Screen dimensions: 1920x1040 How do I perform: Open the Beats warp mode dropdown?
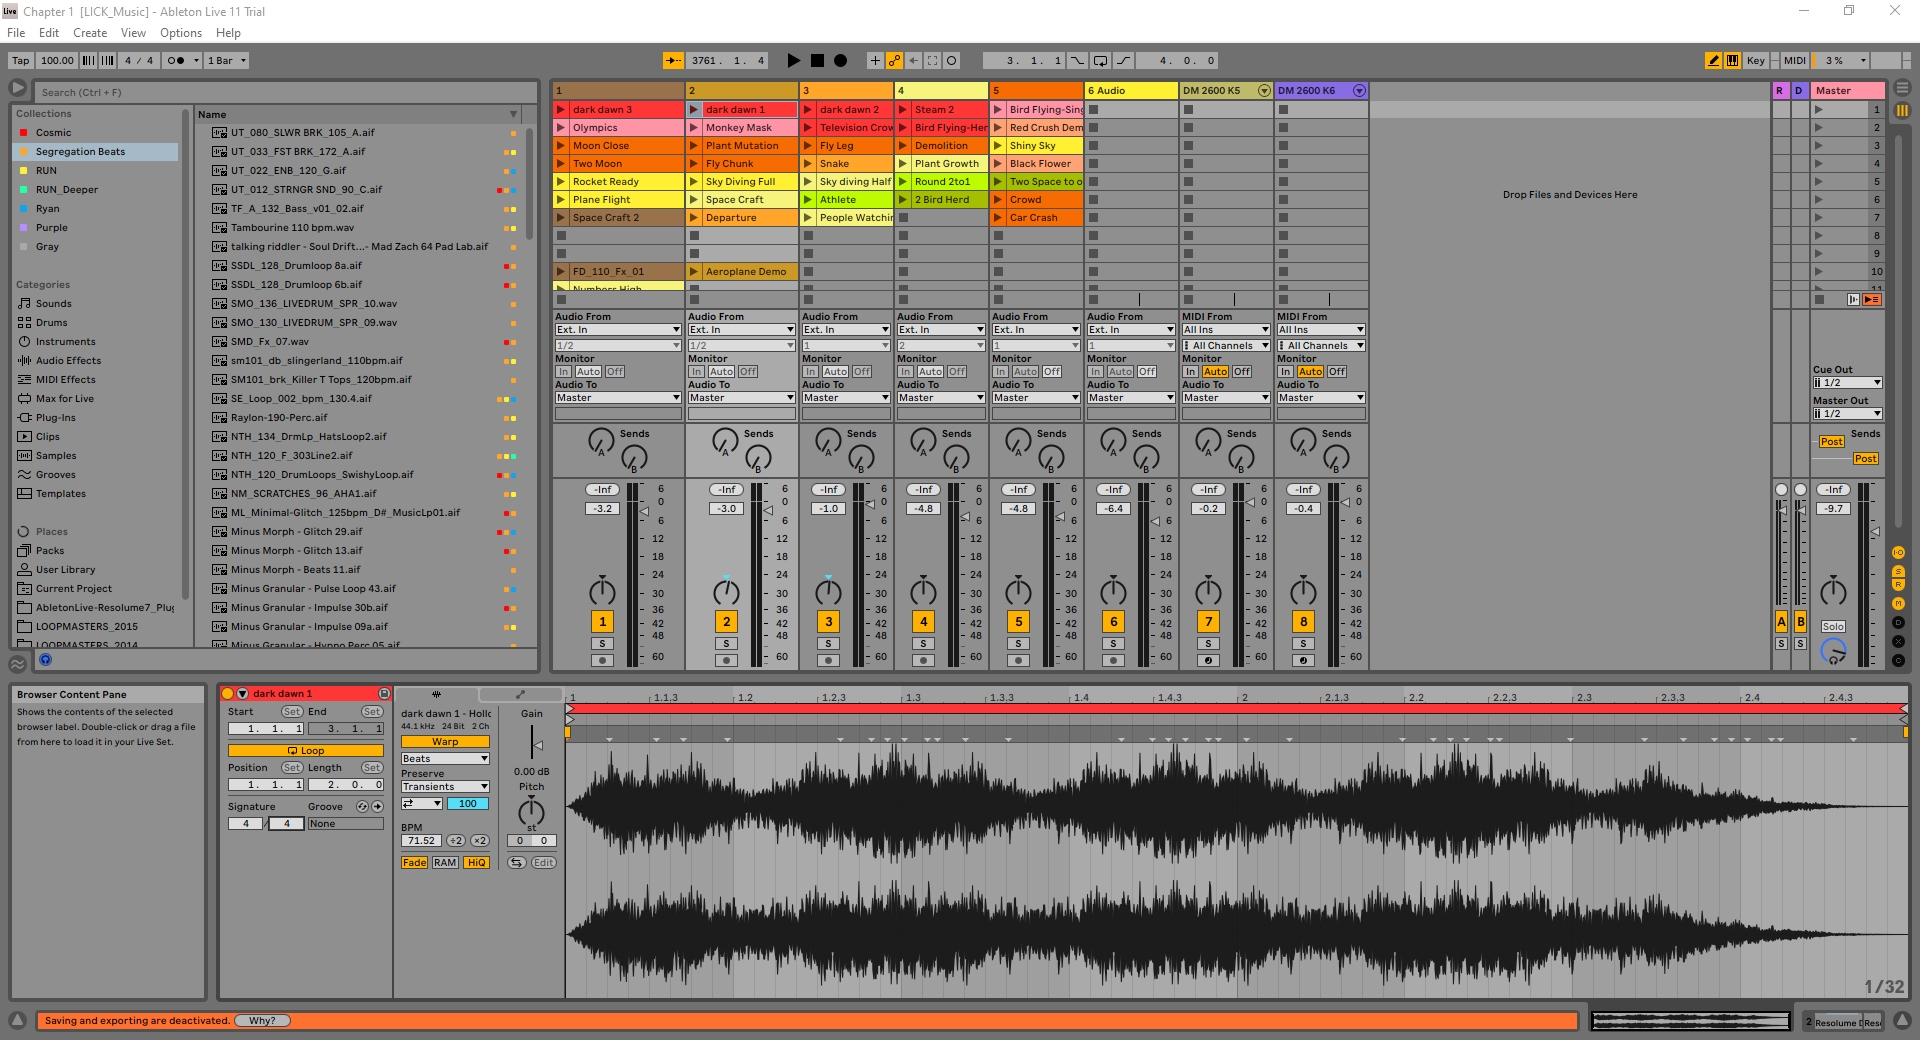pyautogui.click(x=445, y=759)
